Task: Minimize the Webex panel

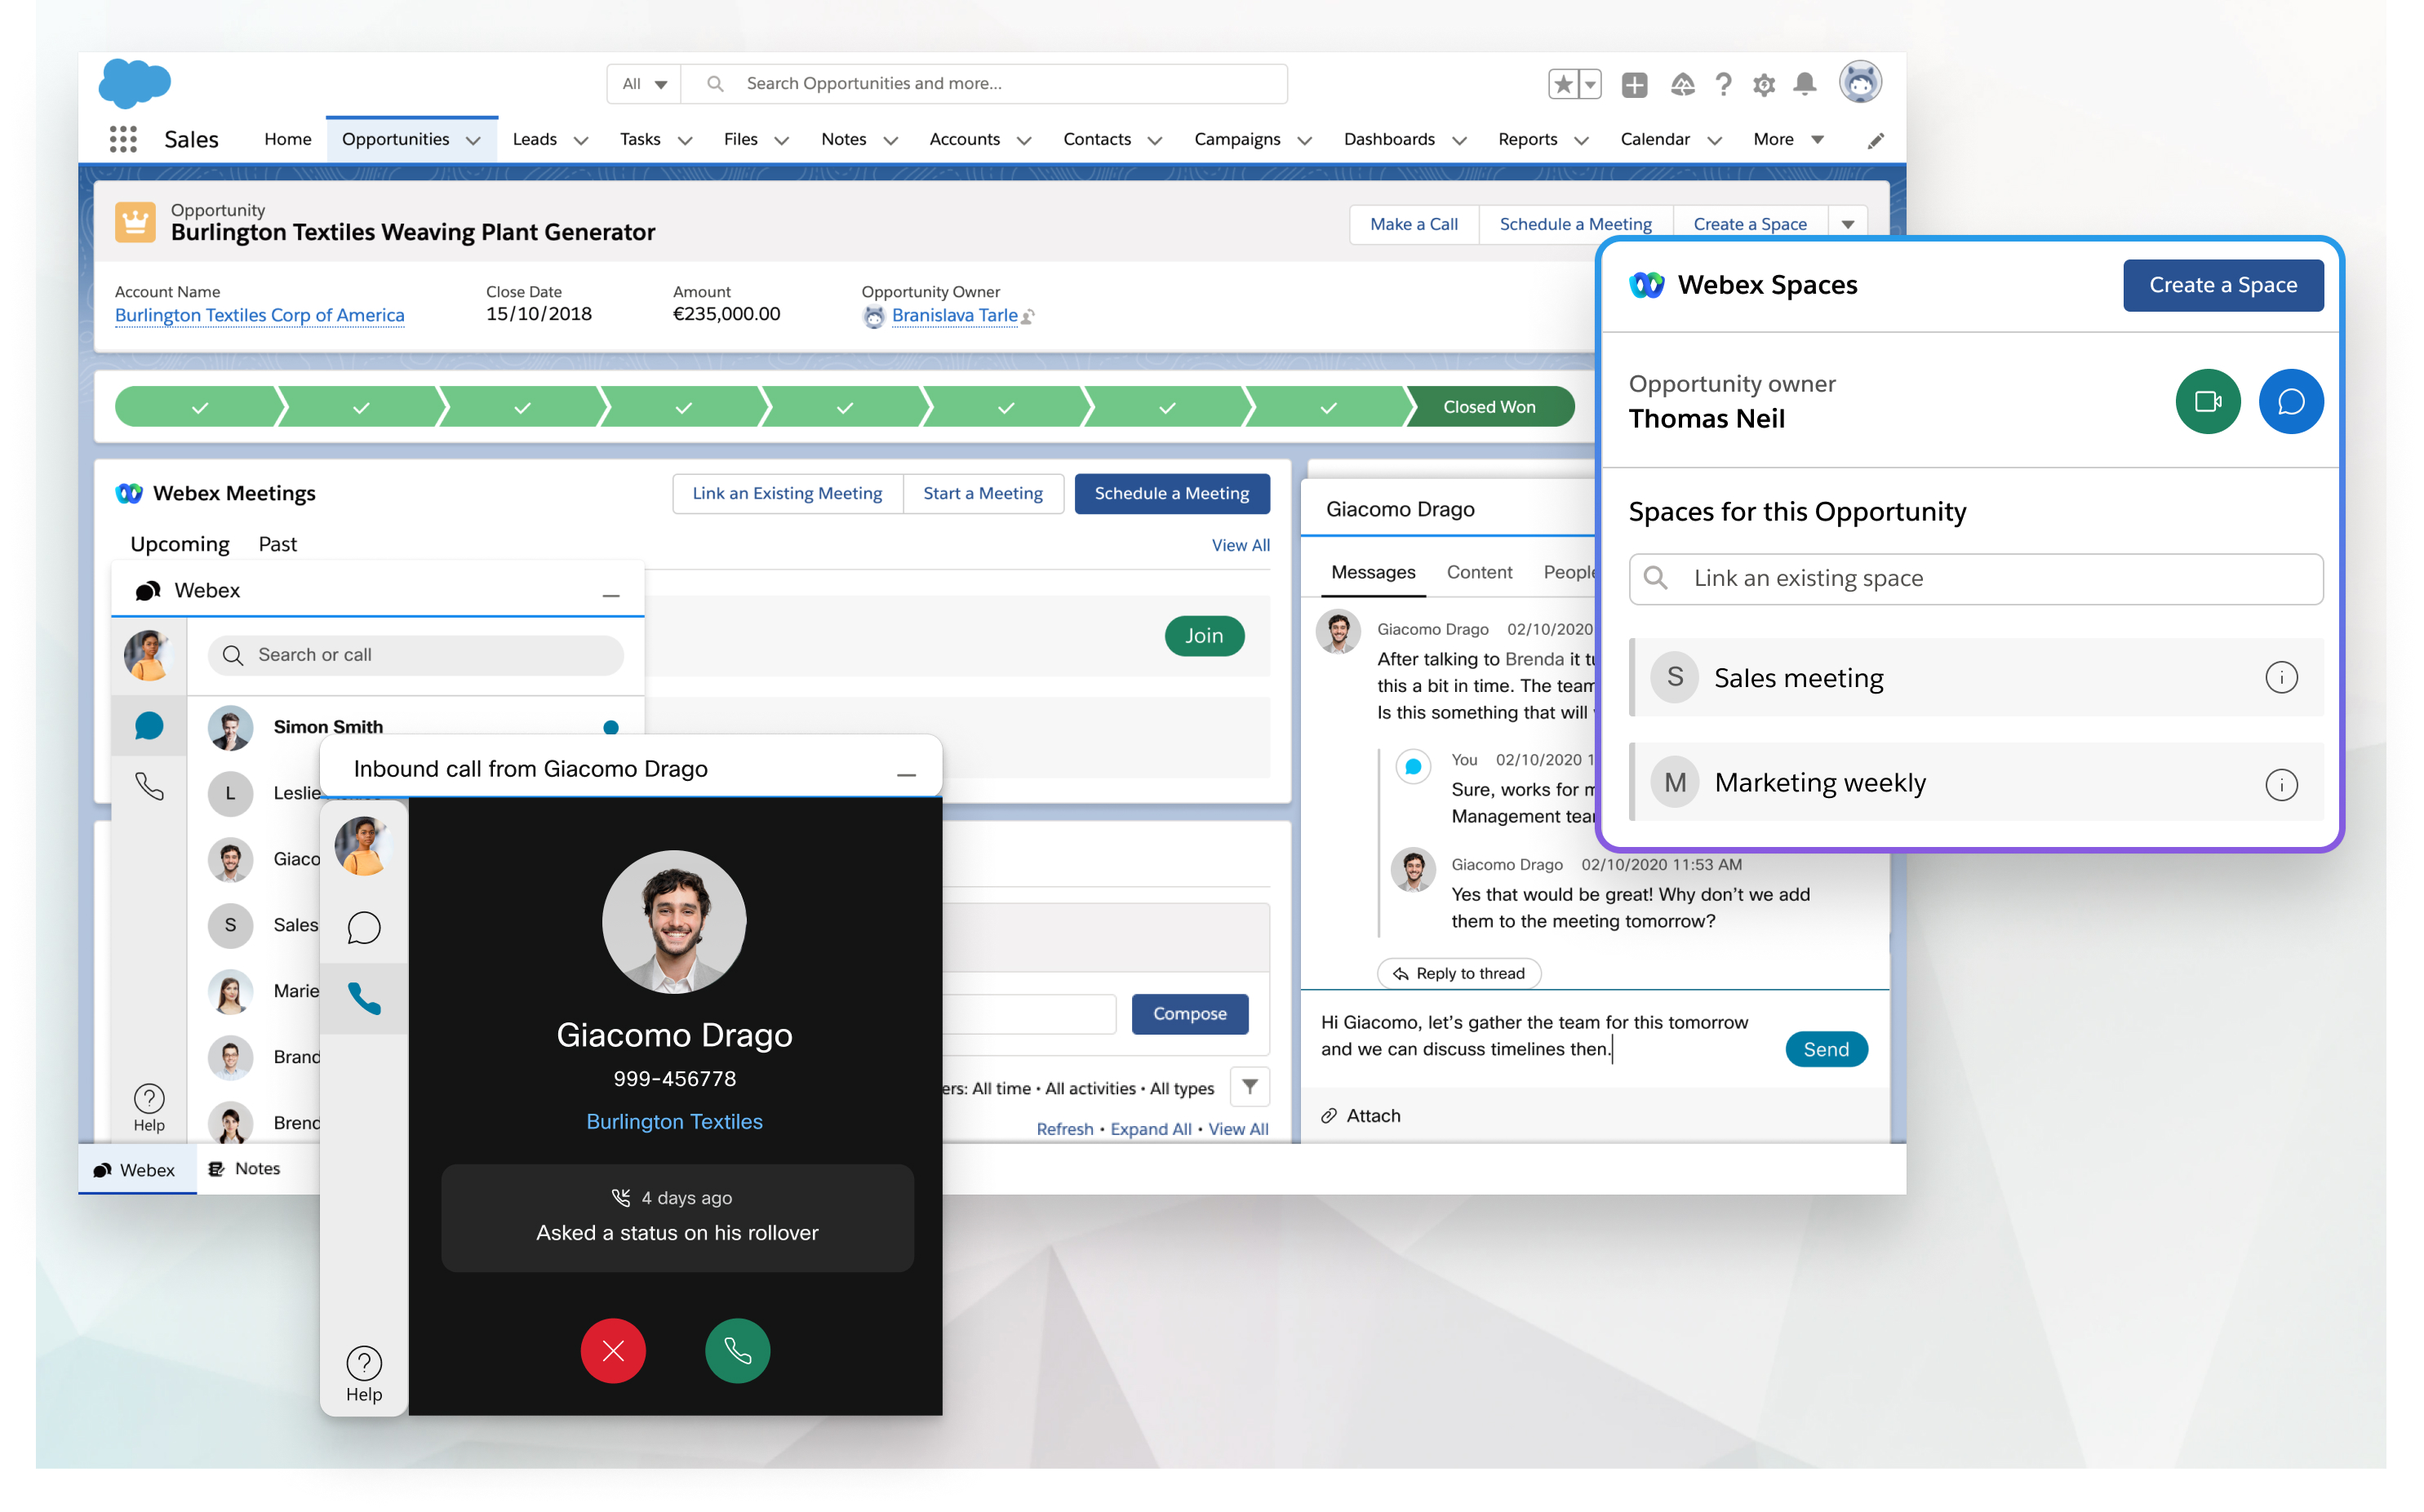Action: pyautogui.click(x=610, y=594)
